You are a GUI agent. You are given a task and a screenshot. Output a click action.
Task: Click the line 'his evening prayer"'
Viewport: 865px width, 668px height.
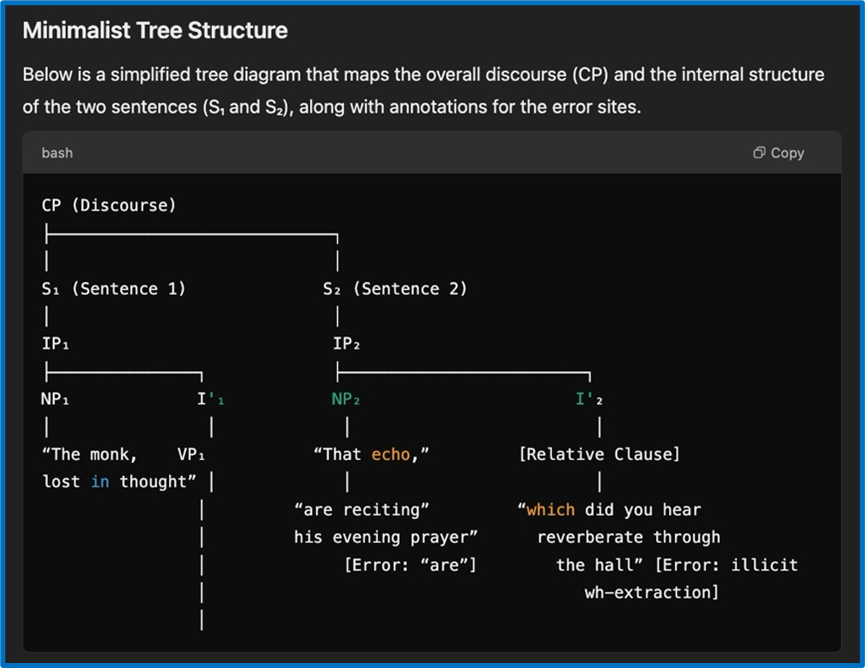point(386,537)
